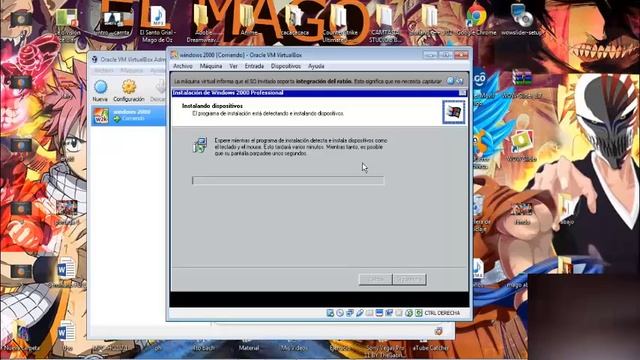Viewport: 640px width, 360px height.
Task: Click the Instalando dispositivos heading
Action: (212, 106)
